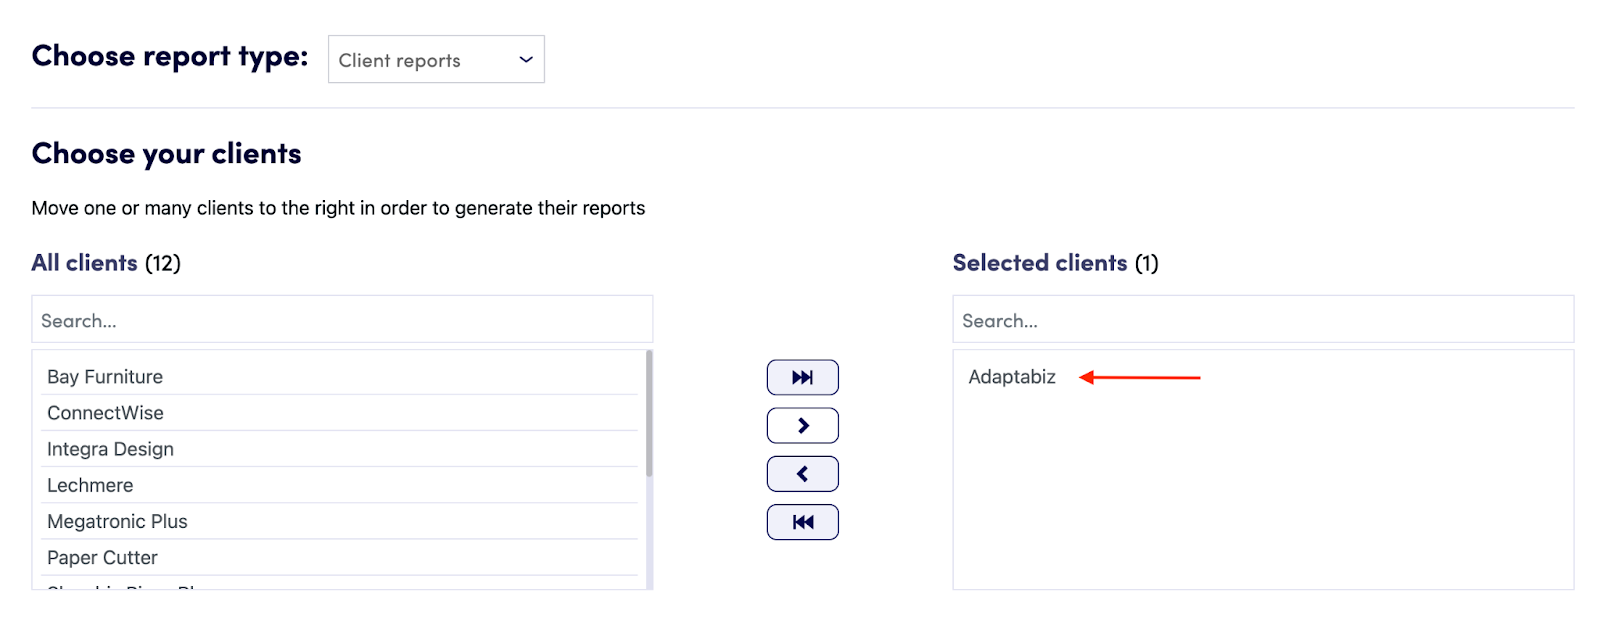Viewport: 1600px width, 632px height.
Task: Click the Choose report type label
Action: 170,56
